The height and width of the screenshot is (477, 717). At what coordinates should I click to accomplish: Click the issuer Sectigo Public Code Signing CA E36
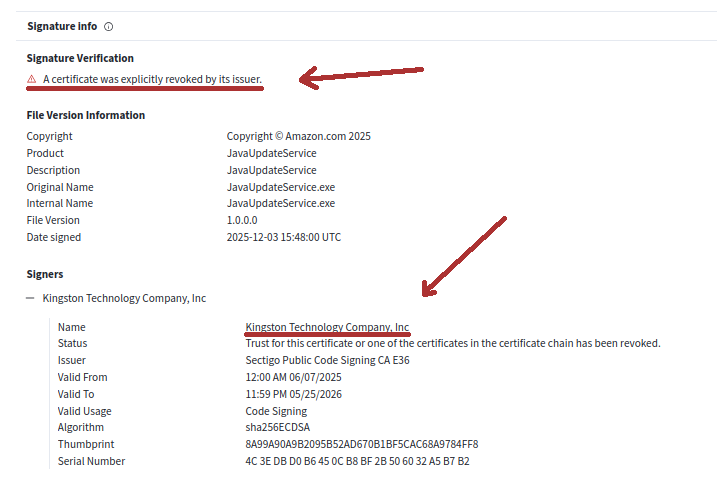[x=327, y=360]
